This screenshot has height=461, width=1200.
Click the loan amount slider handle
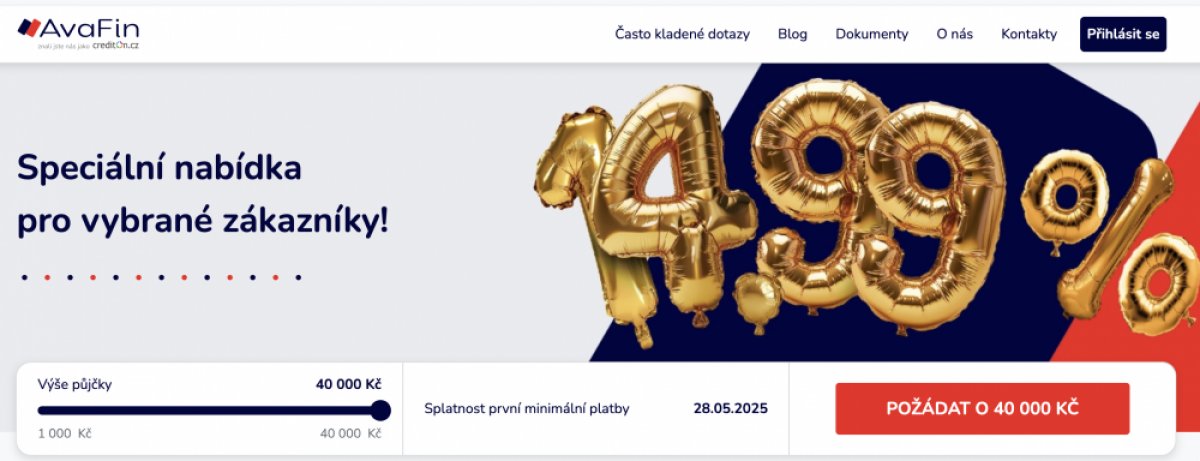380,410
